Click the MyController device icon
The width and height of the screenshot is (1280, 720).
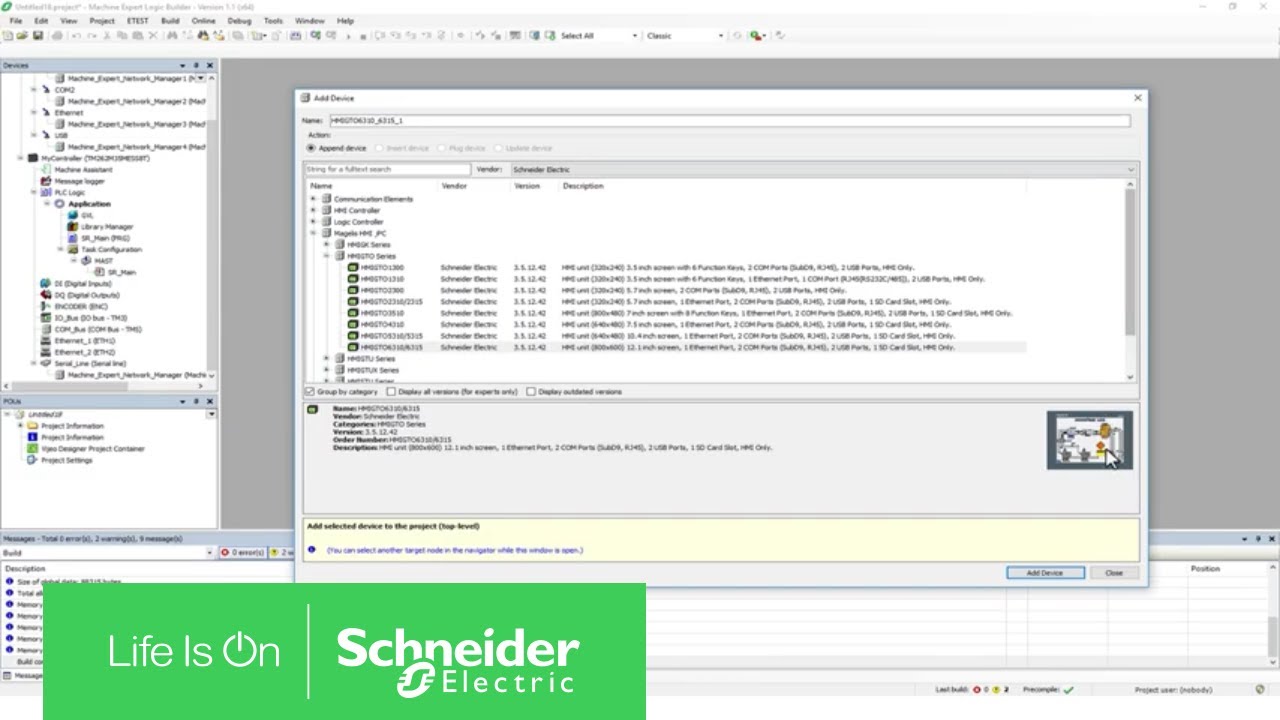tap(33, 158)
